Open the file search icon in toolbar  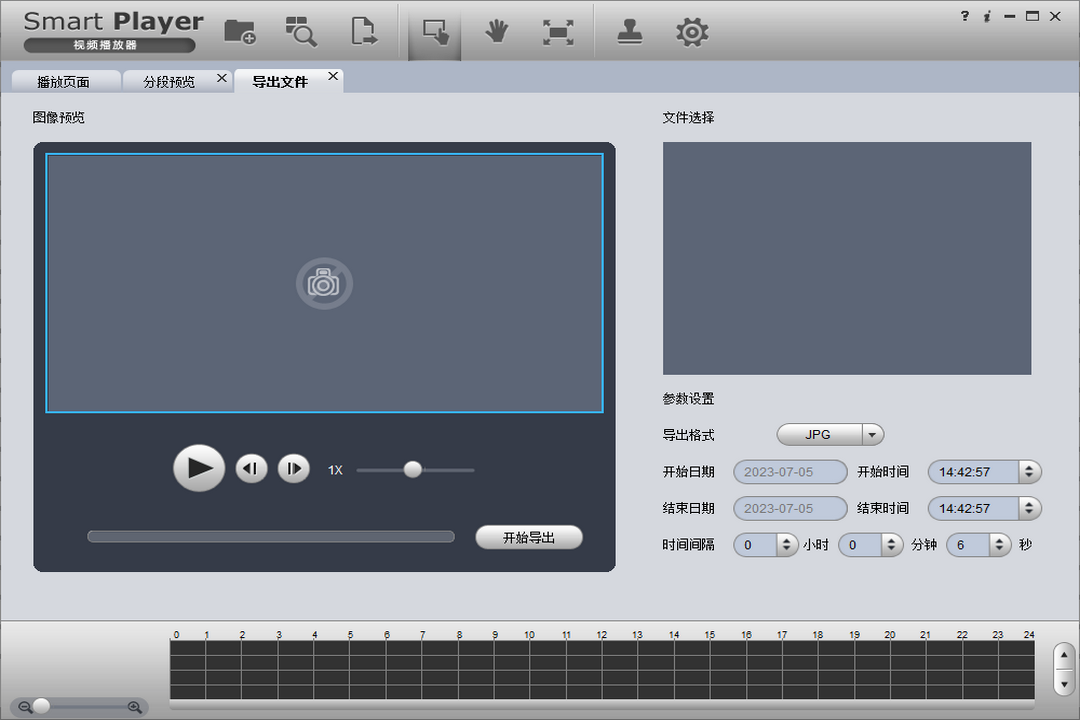pyautogui.click(x=300, y=32)
